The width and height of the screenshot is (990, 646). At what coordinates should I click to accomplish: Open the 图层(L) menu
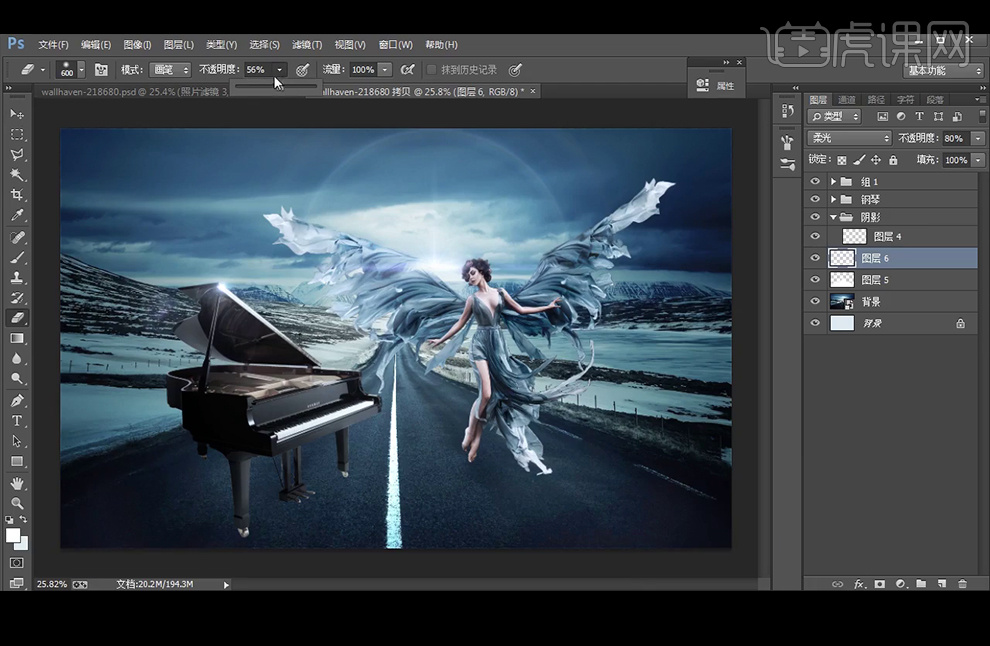click(x=179, y=44)
